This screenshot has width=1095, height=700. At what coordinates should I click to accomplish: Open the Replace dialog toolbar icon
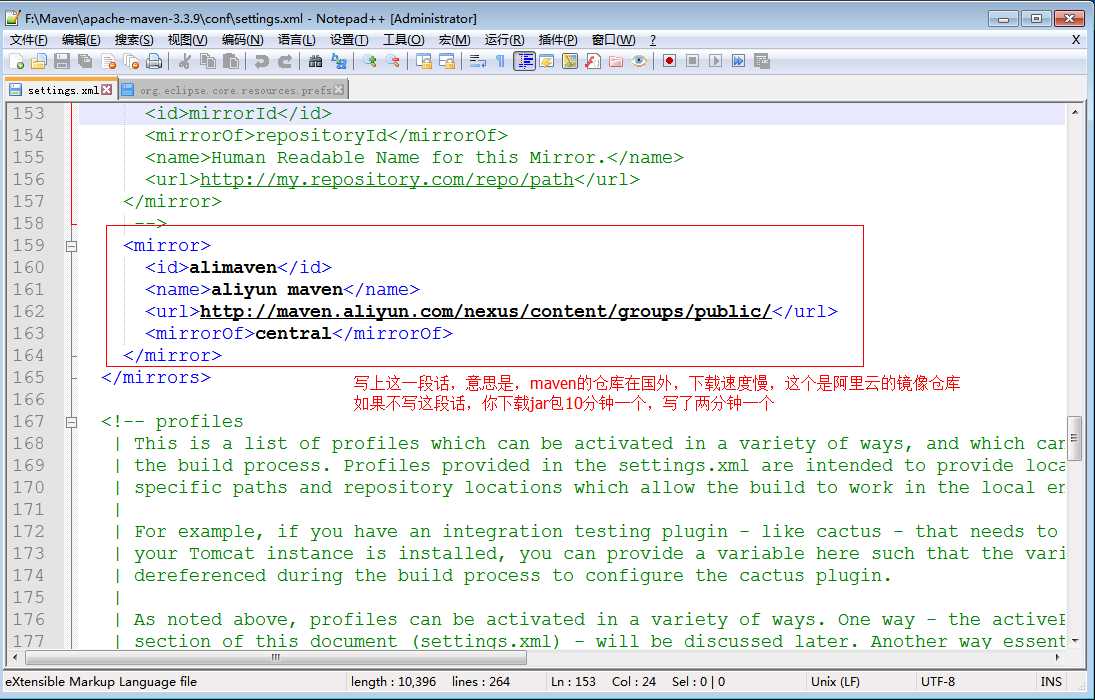click(x=338, y=61)
